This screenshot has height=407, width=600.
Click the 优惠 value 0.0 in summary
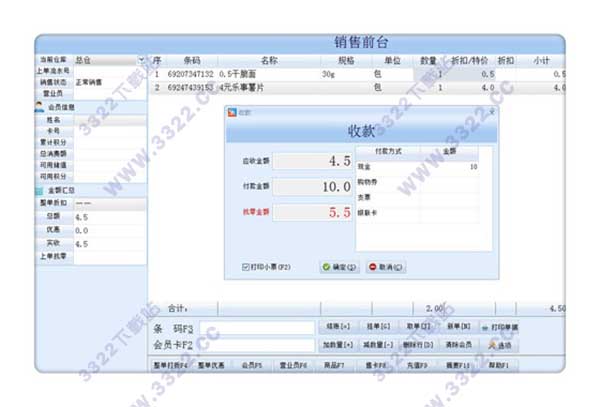82,231
